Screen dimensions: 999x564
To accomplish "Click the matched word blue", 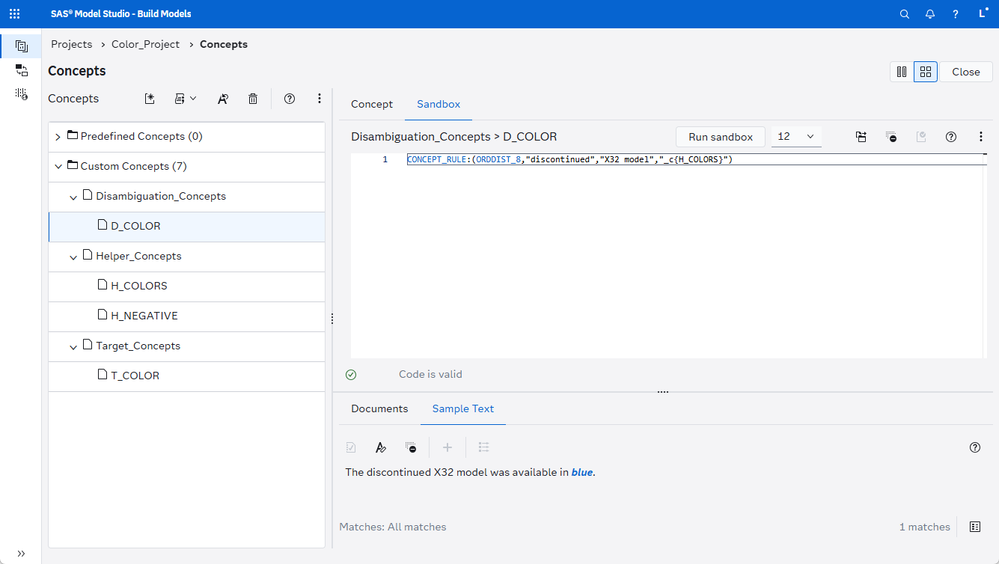I will [x=582, y=472].
